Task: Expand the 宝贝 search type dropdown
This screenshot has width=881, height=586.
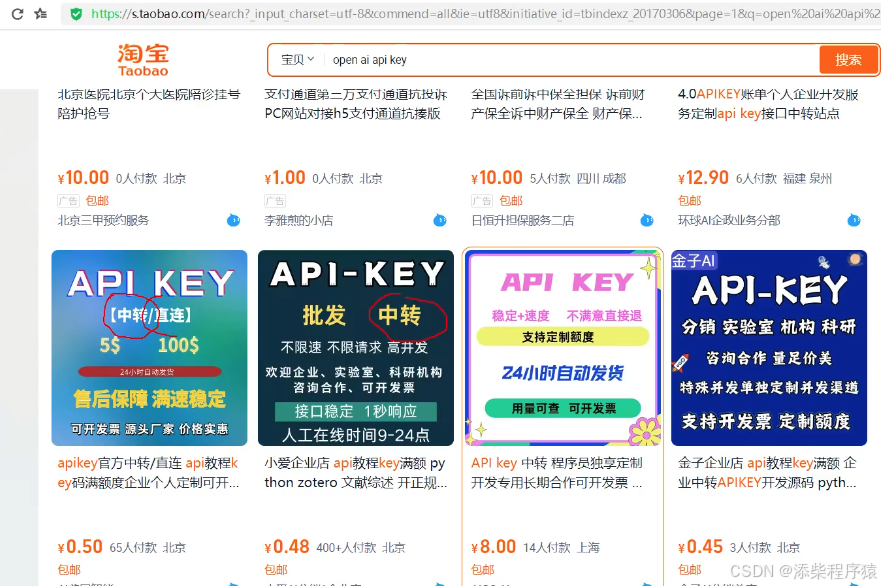Action: pos(297,60)
